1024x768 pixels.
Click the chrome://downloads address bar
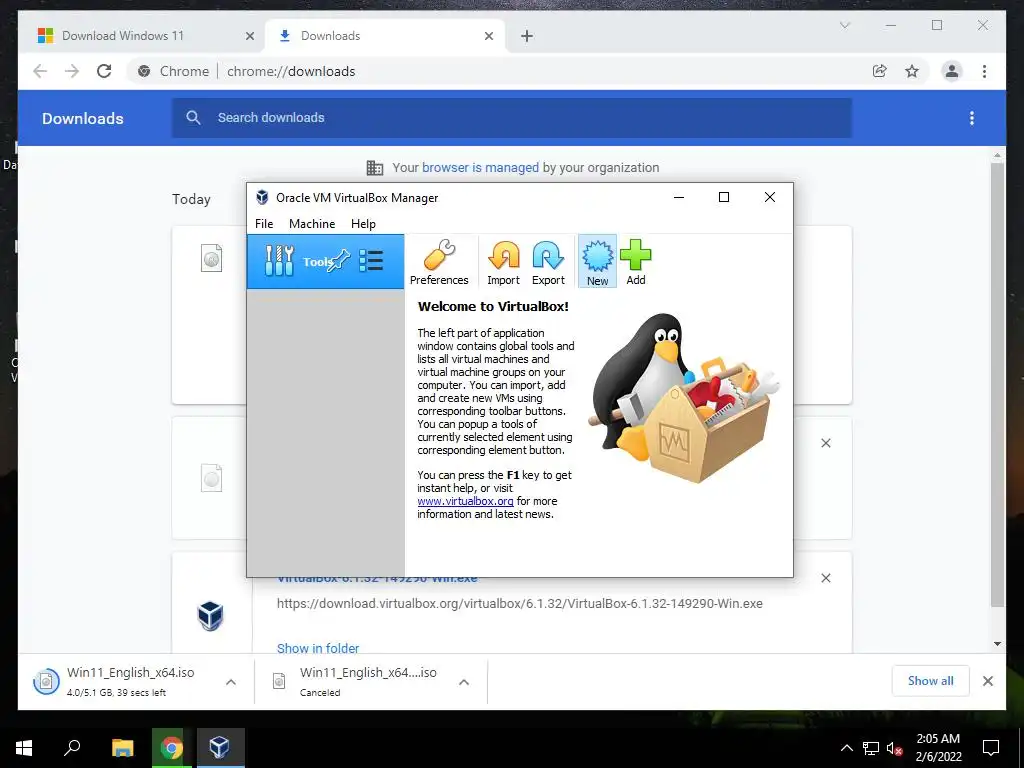496,71
